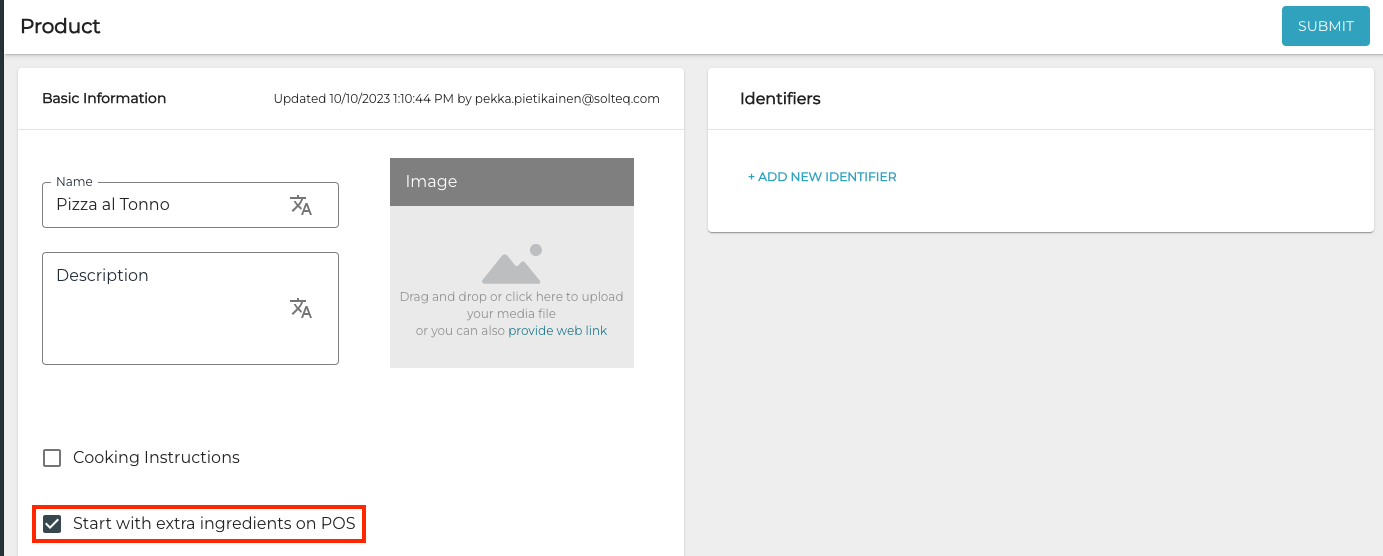
Task: Click the Product page title
Action: tap(60, 27)
